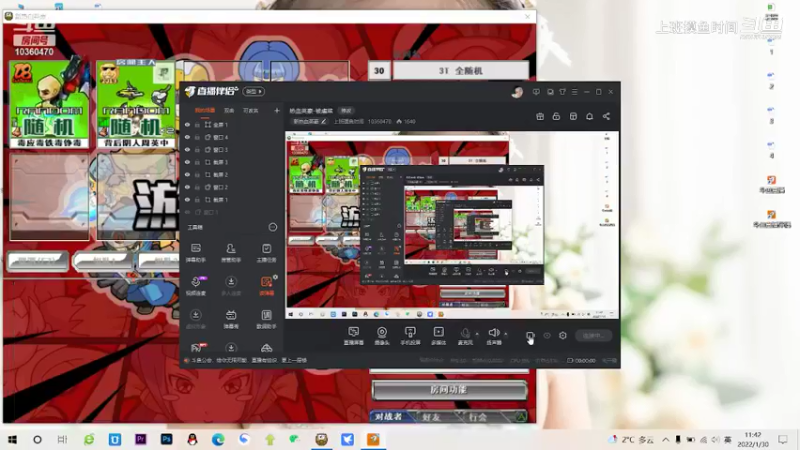Click the share icon above the preview

pos(606,116)
